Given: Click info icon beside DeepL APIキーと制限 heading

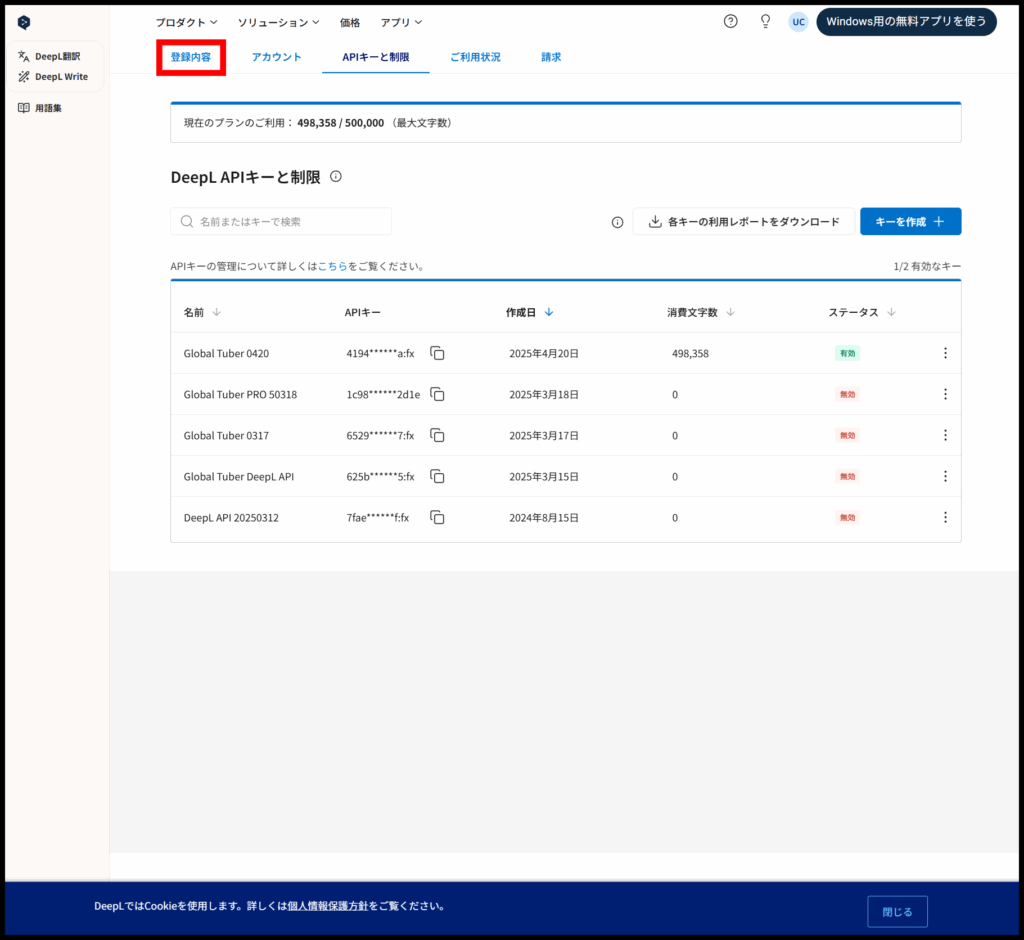Looking at the screenshot, I should coord(336,176).
